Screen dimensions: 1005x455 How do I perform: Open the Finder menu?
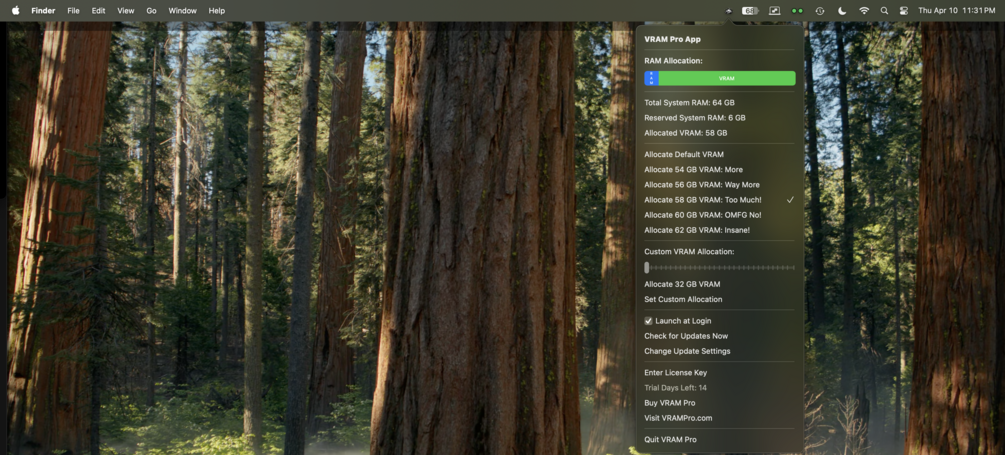43,11
